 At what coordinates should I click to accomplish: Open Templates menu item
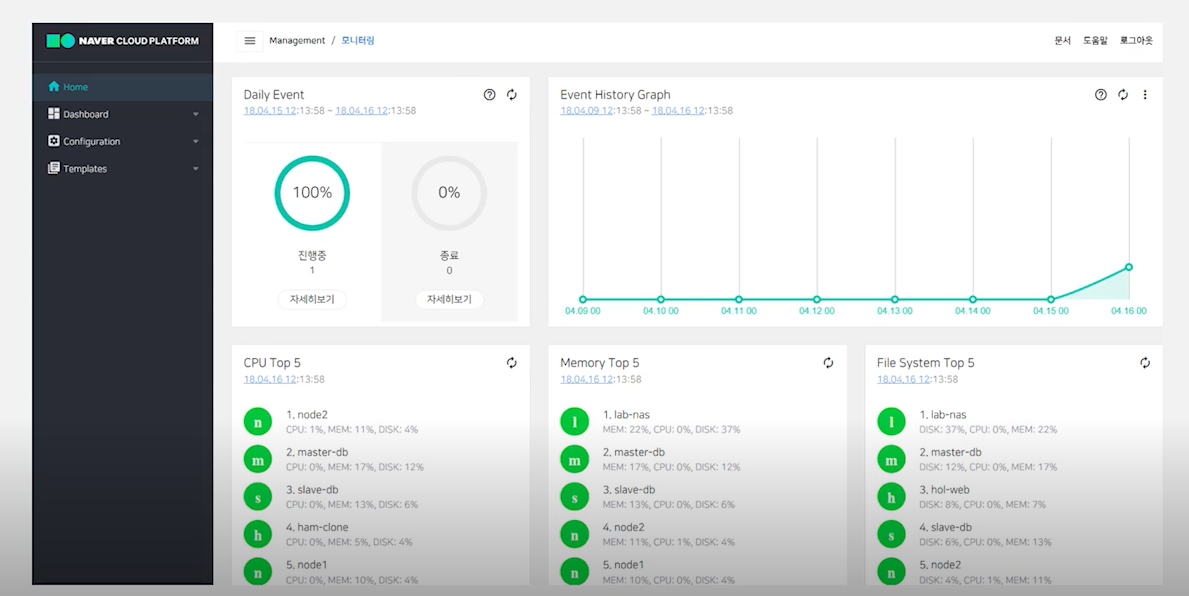point(122,169)
